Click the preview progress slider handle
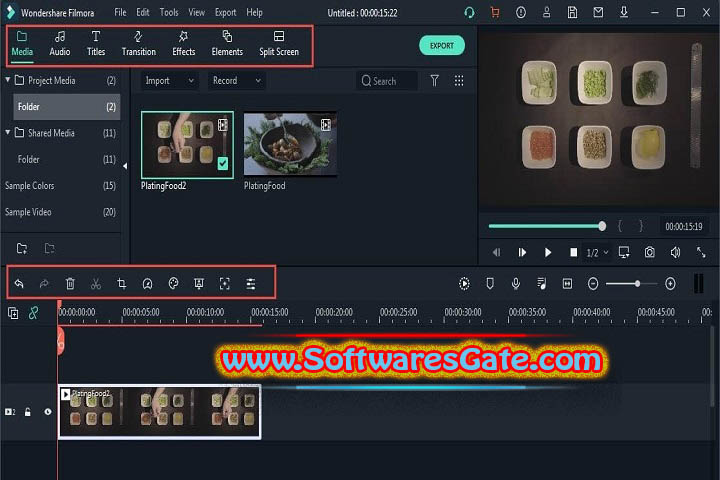Screen dimensions: 720x480 coord(602,226)
